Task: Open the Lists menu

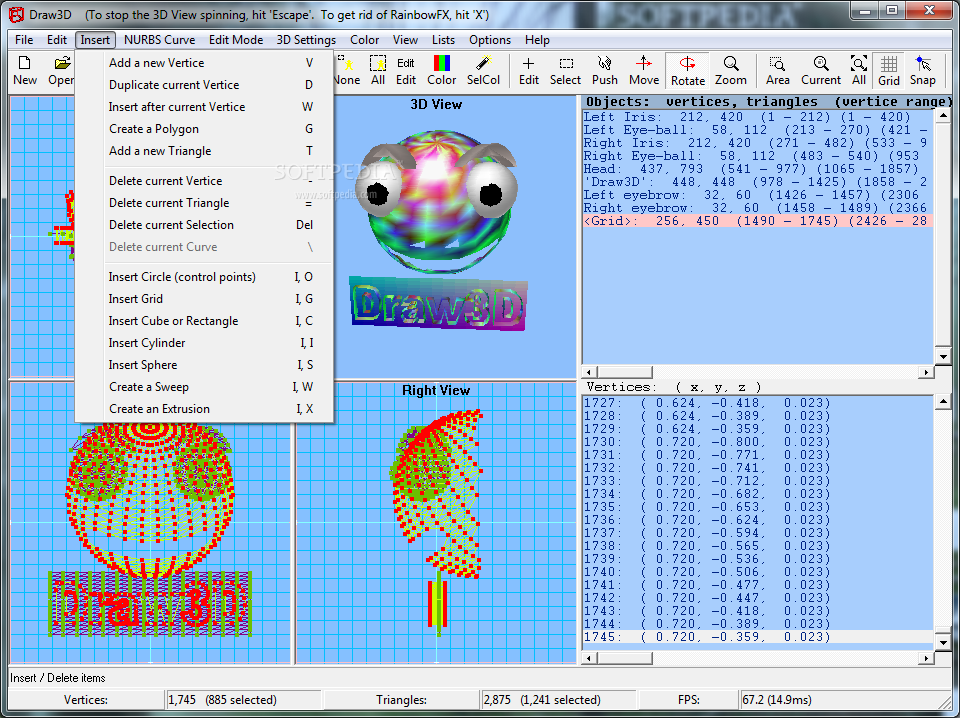Action: [x=443, y=40]
